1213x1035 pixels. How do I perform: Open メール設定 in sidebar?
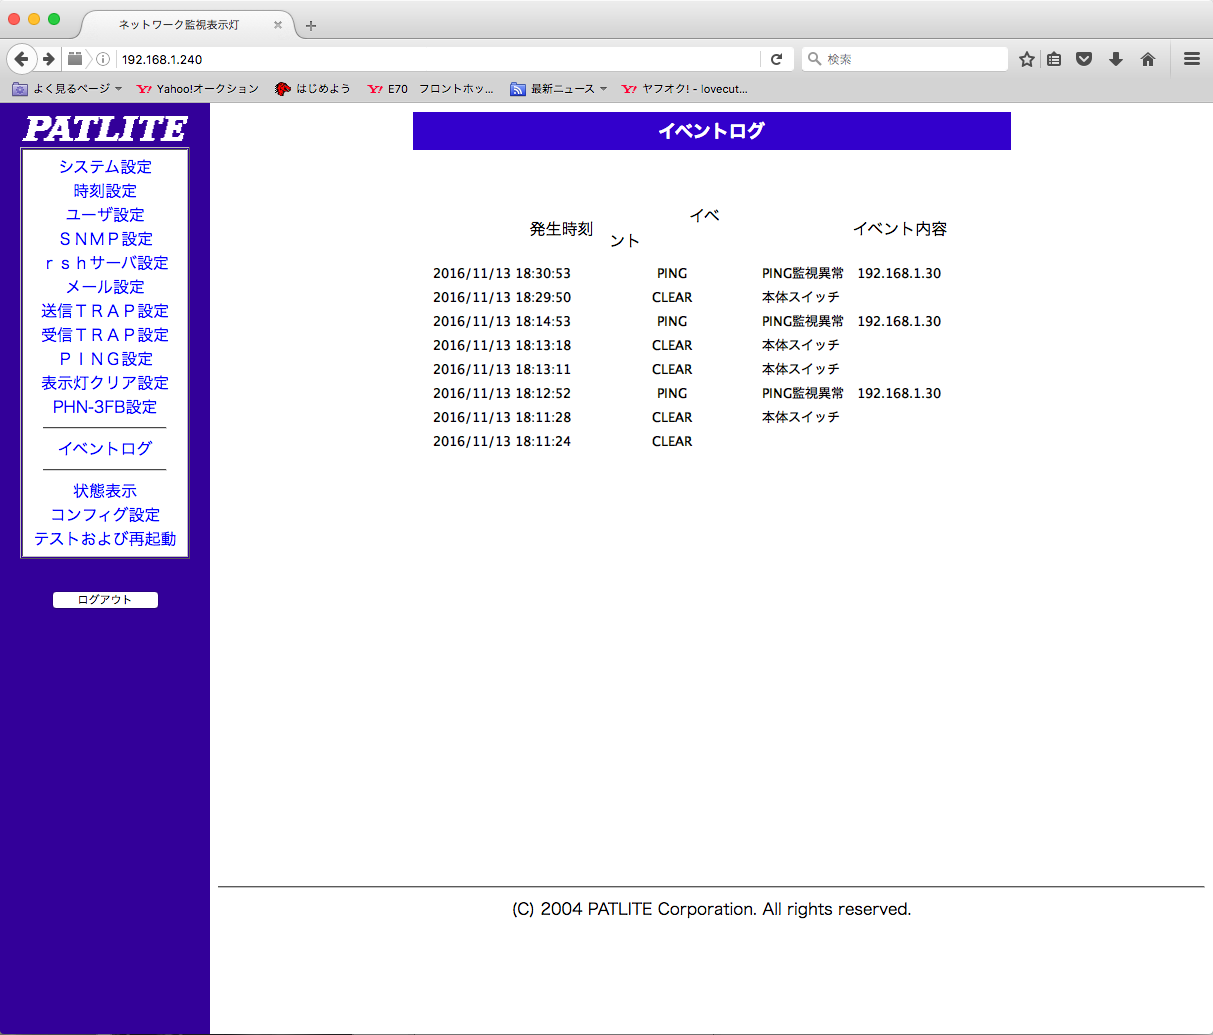click(x=105, y=287)
